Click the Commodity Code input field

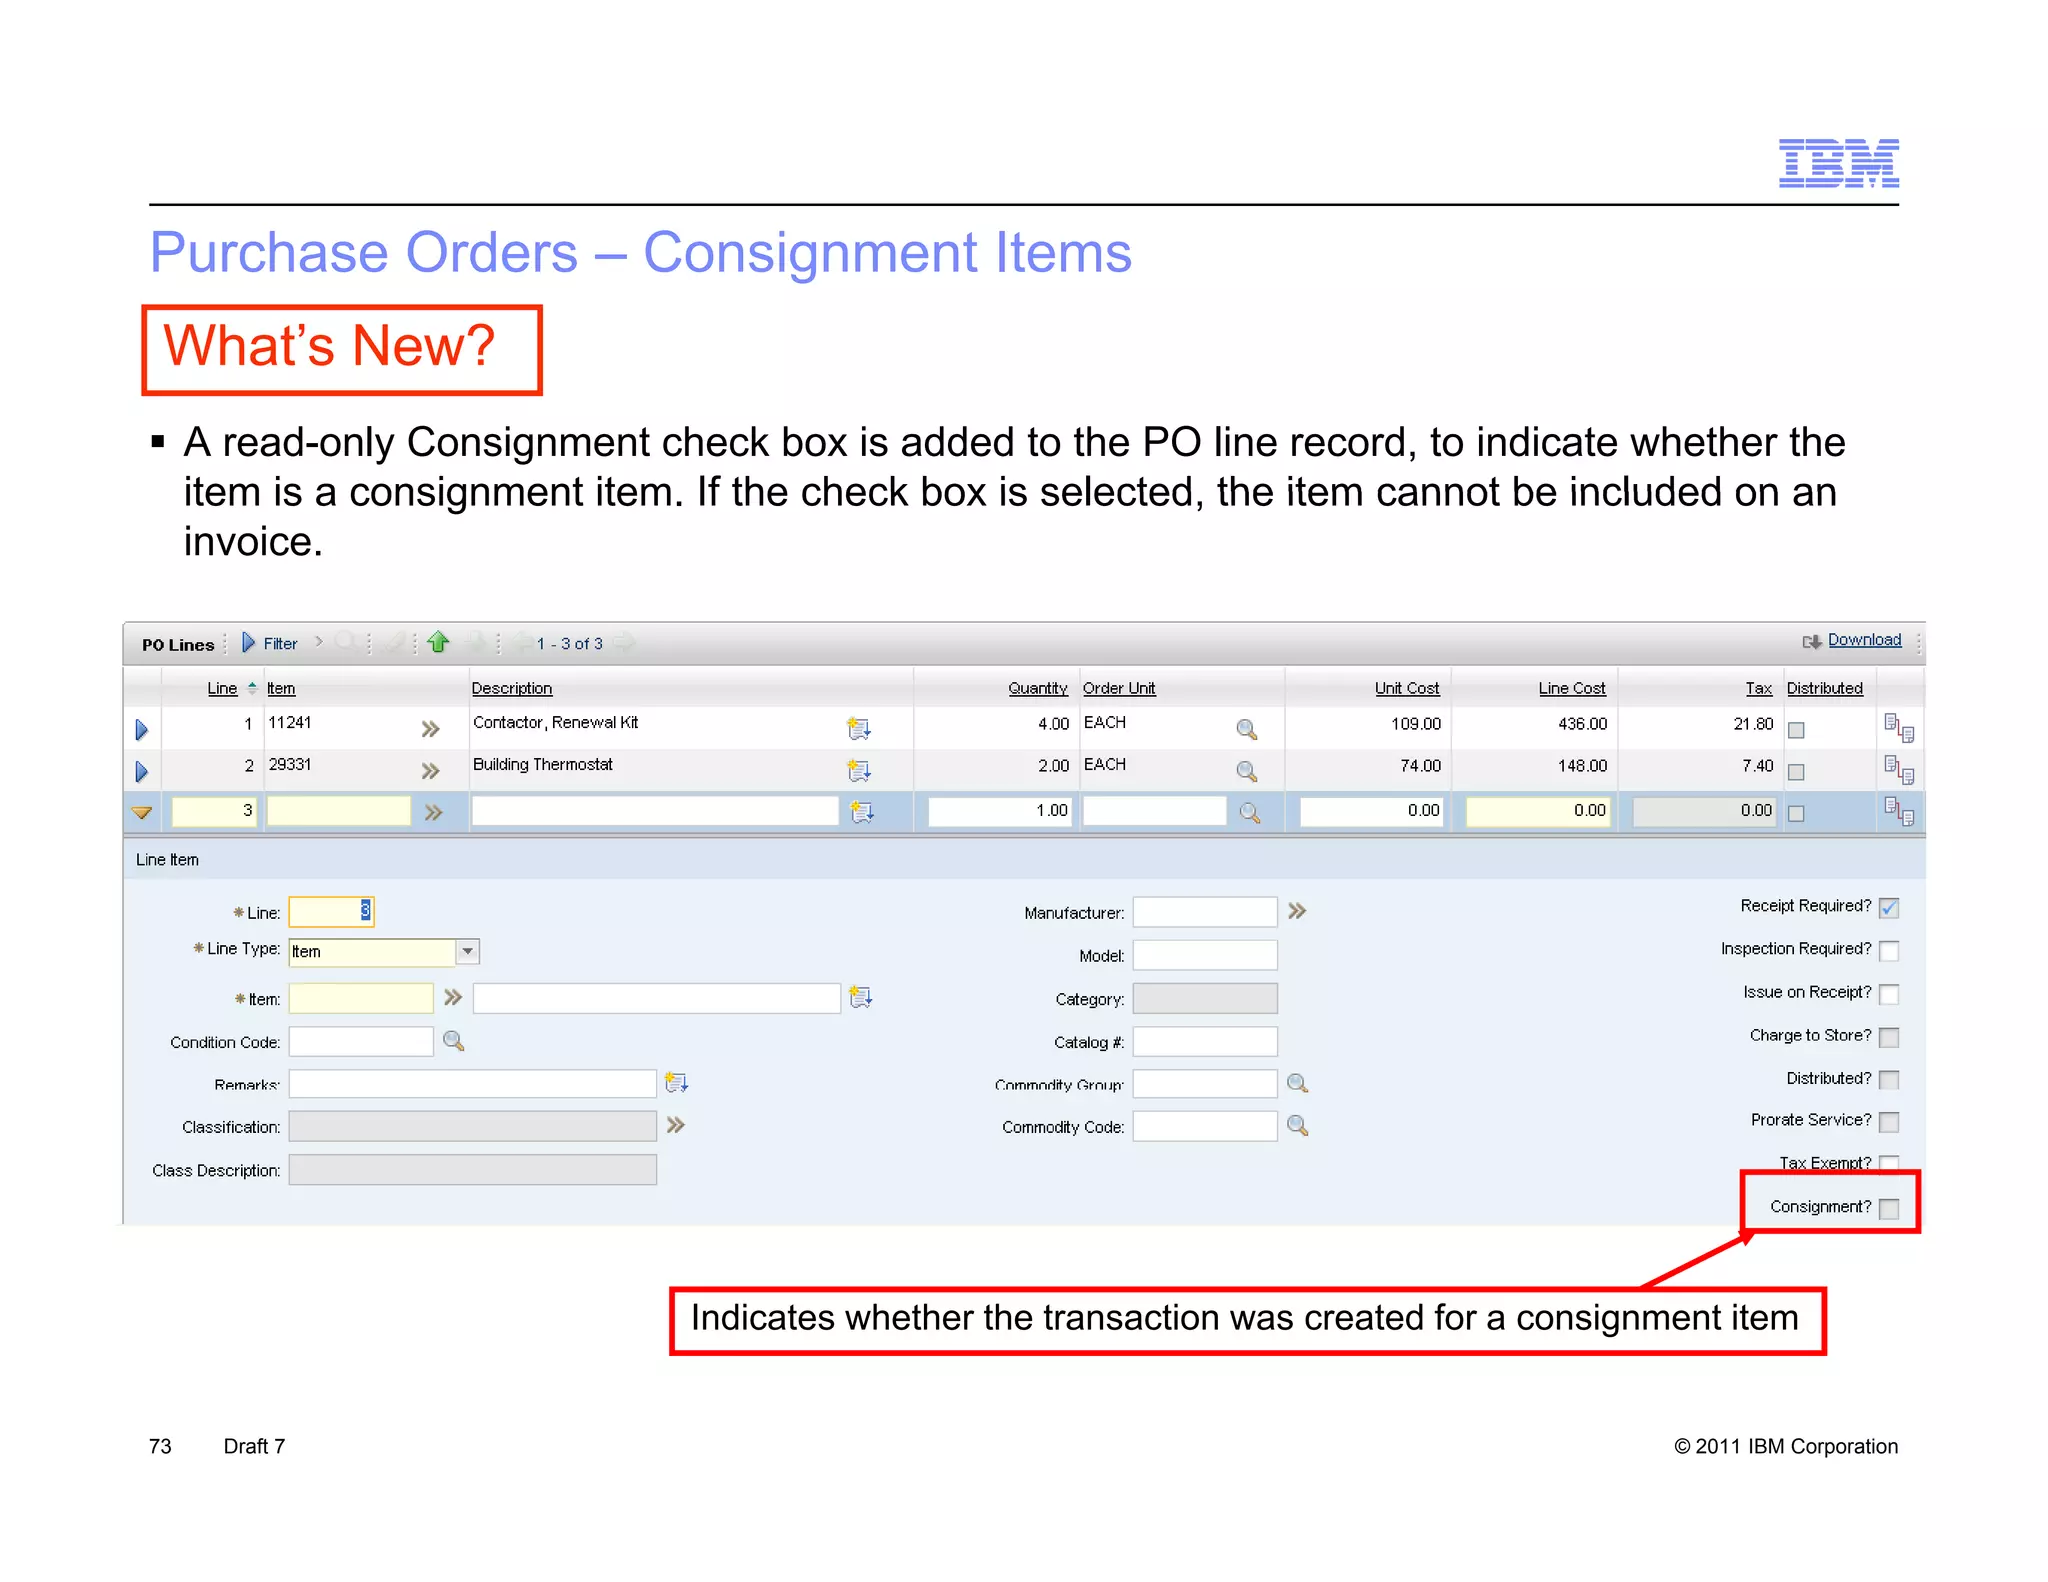pos(1205,1127)
